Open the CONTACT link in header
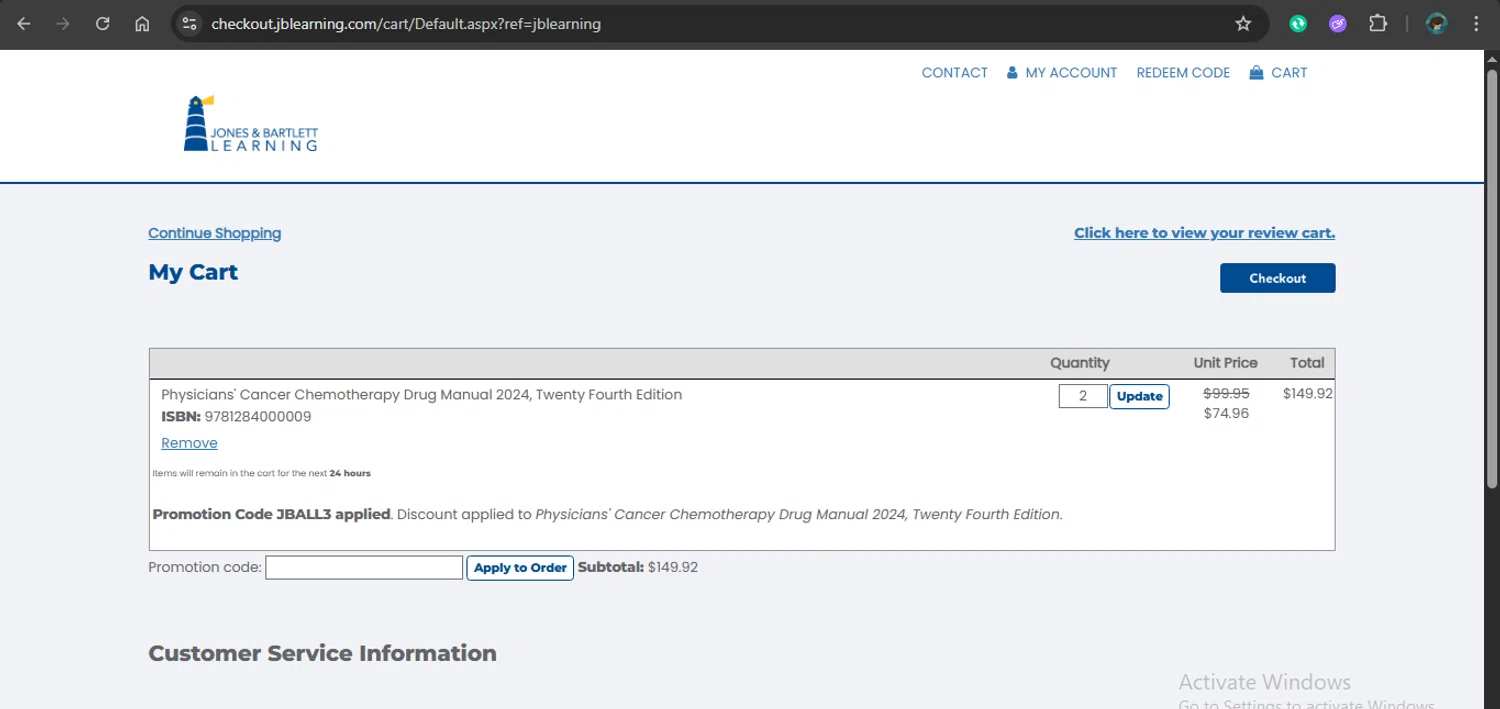Viewport: 1500px width, 709px height. click(954, 73)
